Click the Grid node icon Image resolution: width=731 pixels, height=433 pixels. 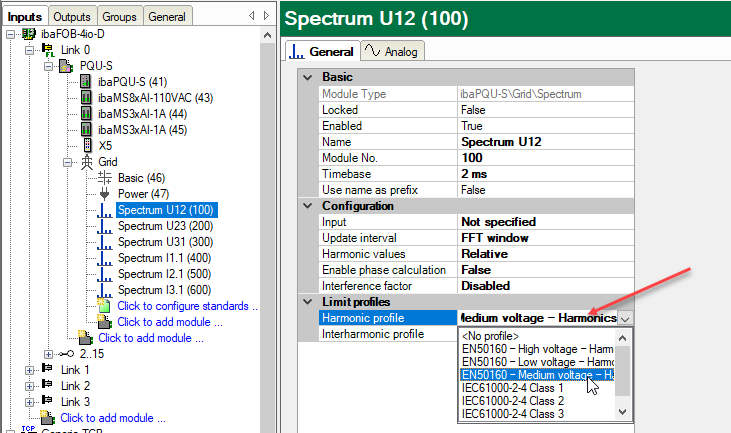pyautogui.click(x=86, y=162)
